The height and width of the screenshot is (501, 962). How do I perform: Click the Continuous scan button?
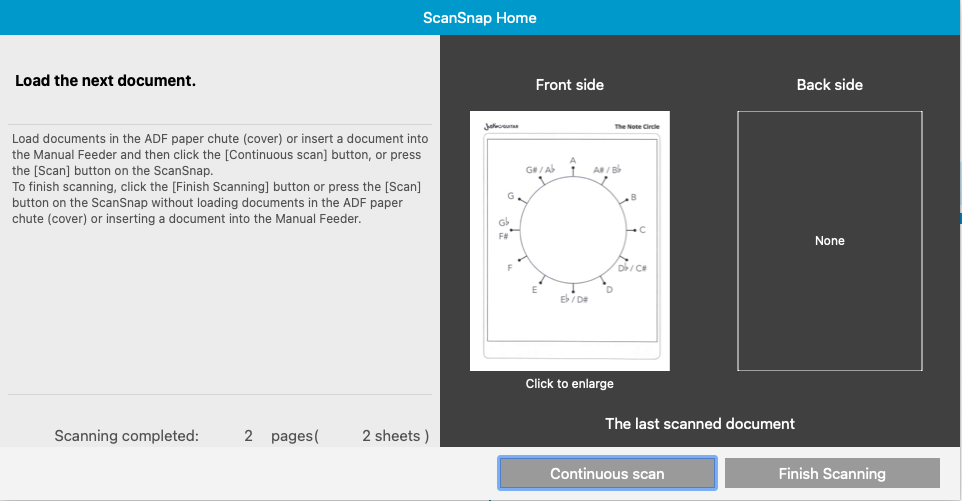click(x=607, y=473)
